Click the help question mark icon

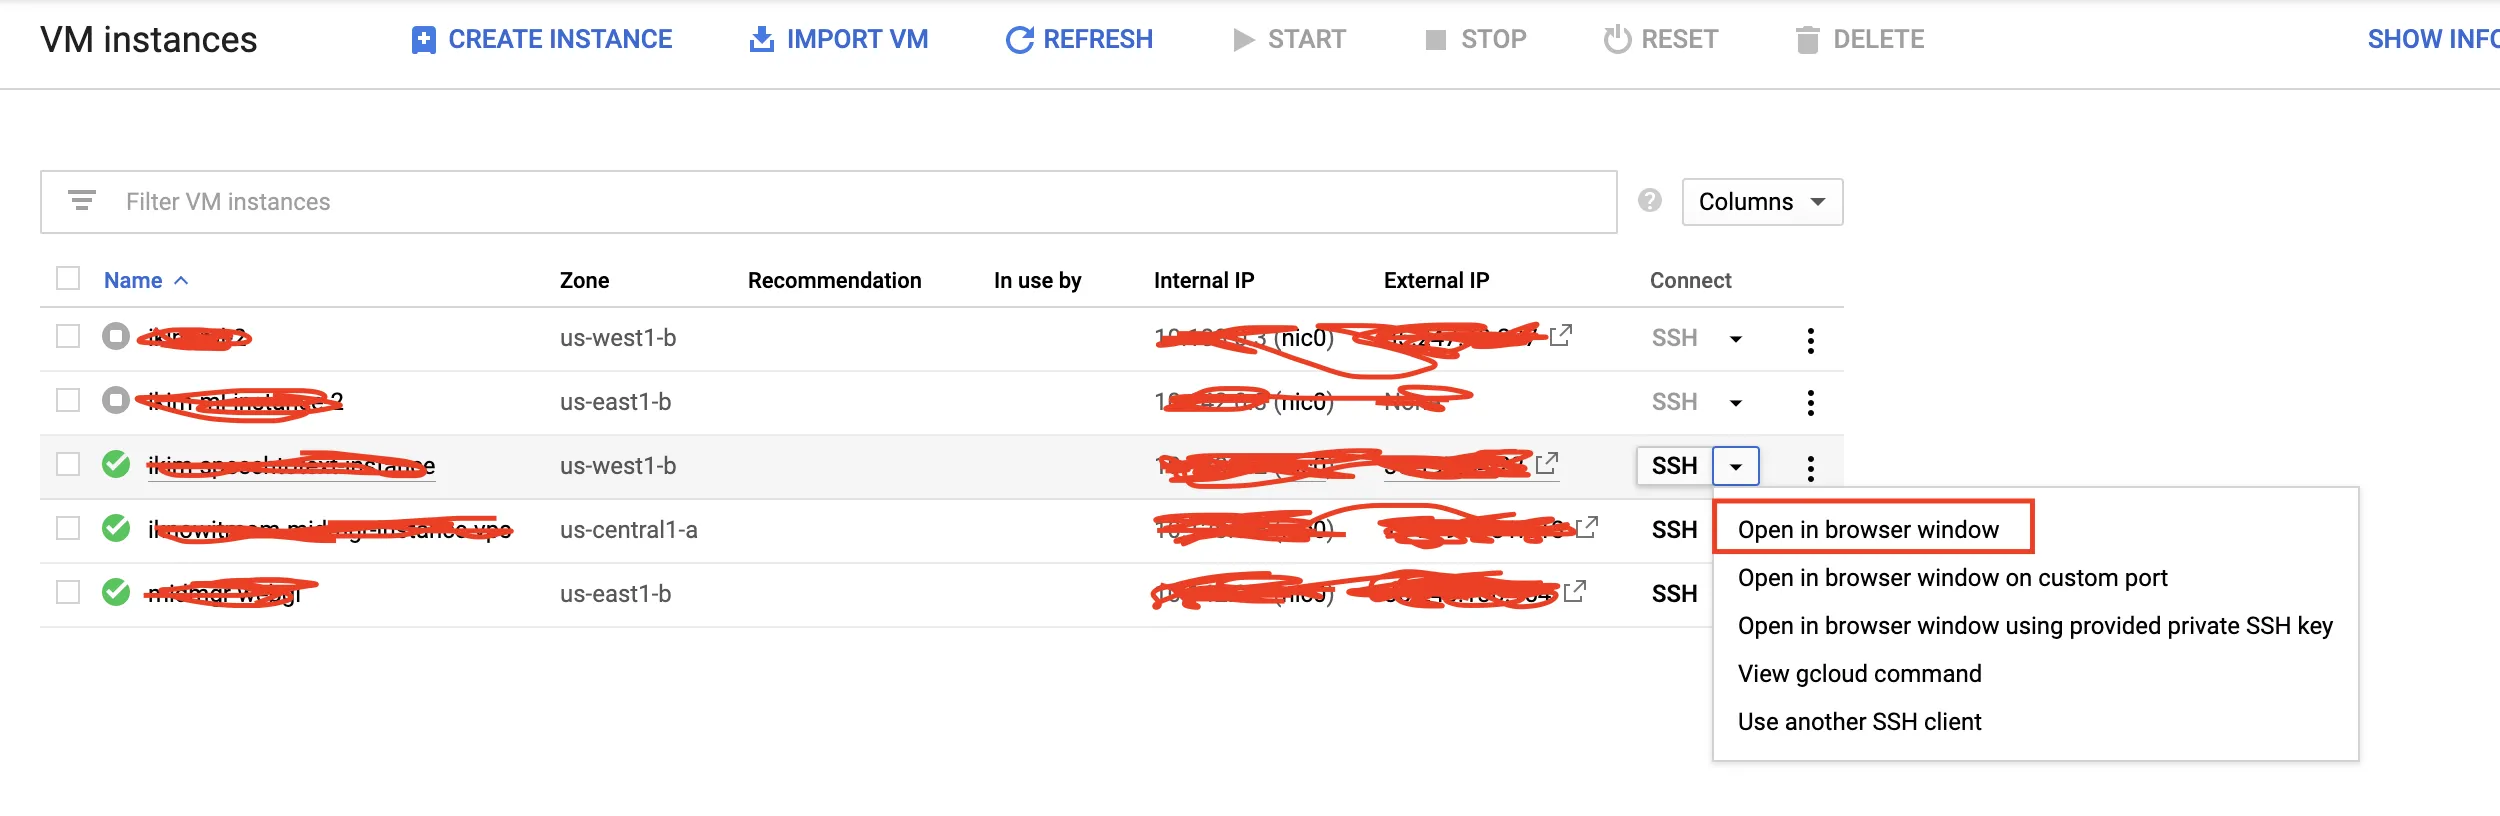pyautogui.click(x=1650, y=201)
